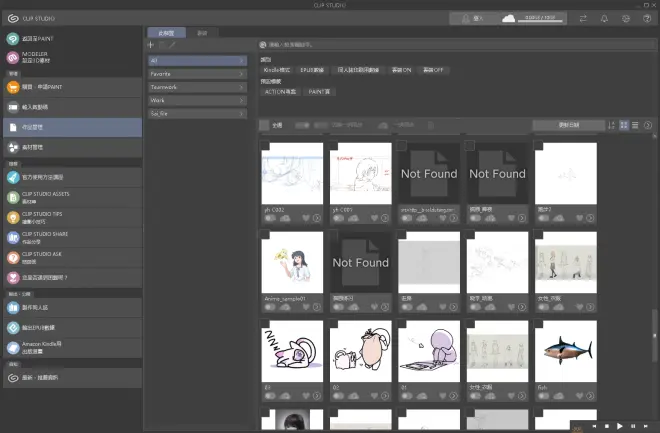Image resolution: width=660 pixels, height=433 pixels.
Task: Click the plus icon to add a folder
Action: (151, 45)
